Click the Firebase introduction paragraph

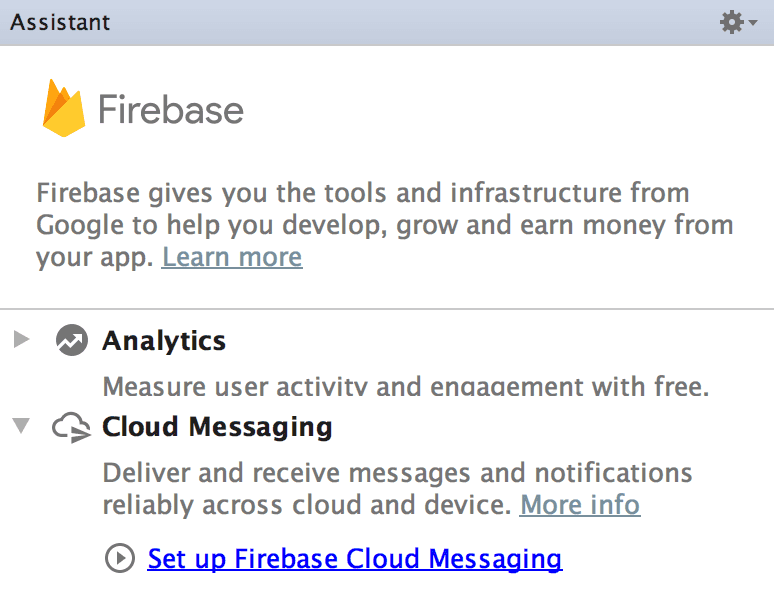click(x=385, y=225)
